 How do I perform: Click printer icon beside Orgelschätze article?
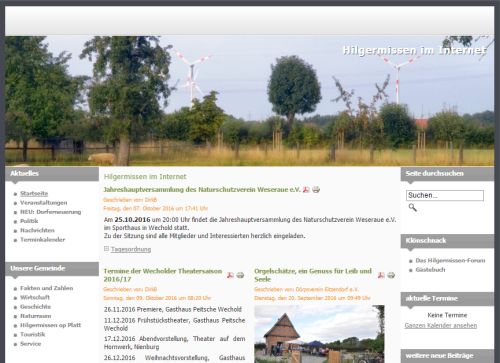391,275
